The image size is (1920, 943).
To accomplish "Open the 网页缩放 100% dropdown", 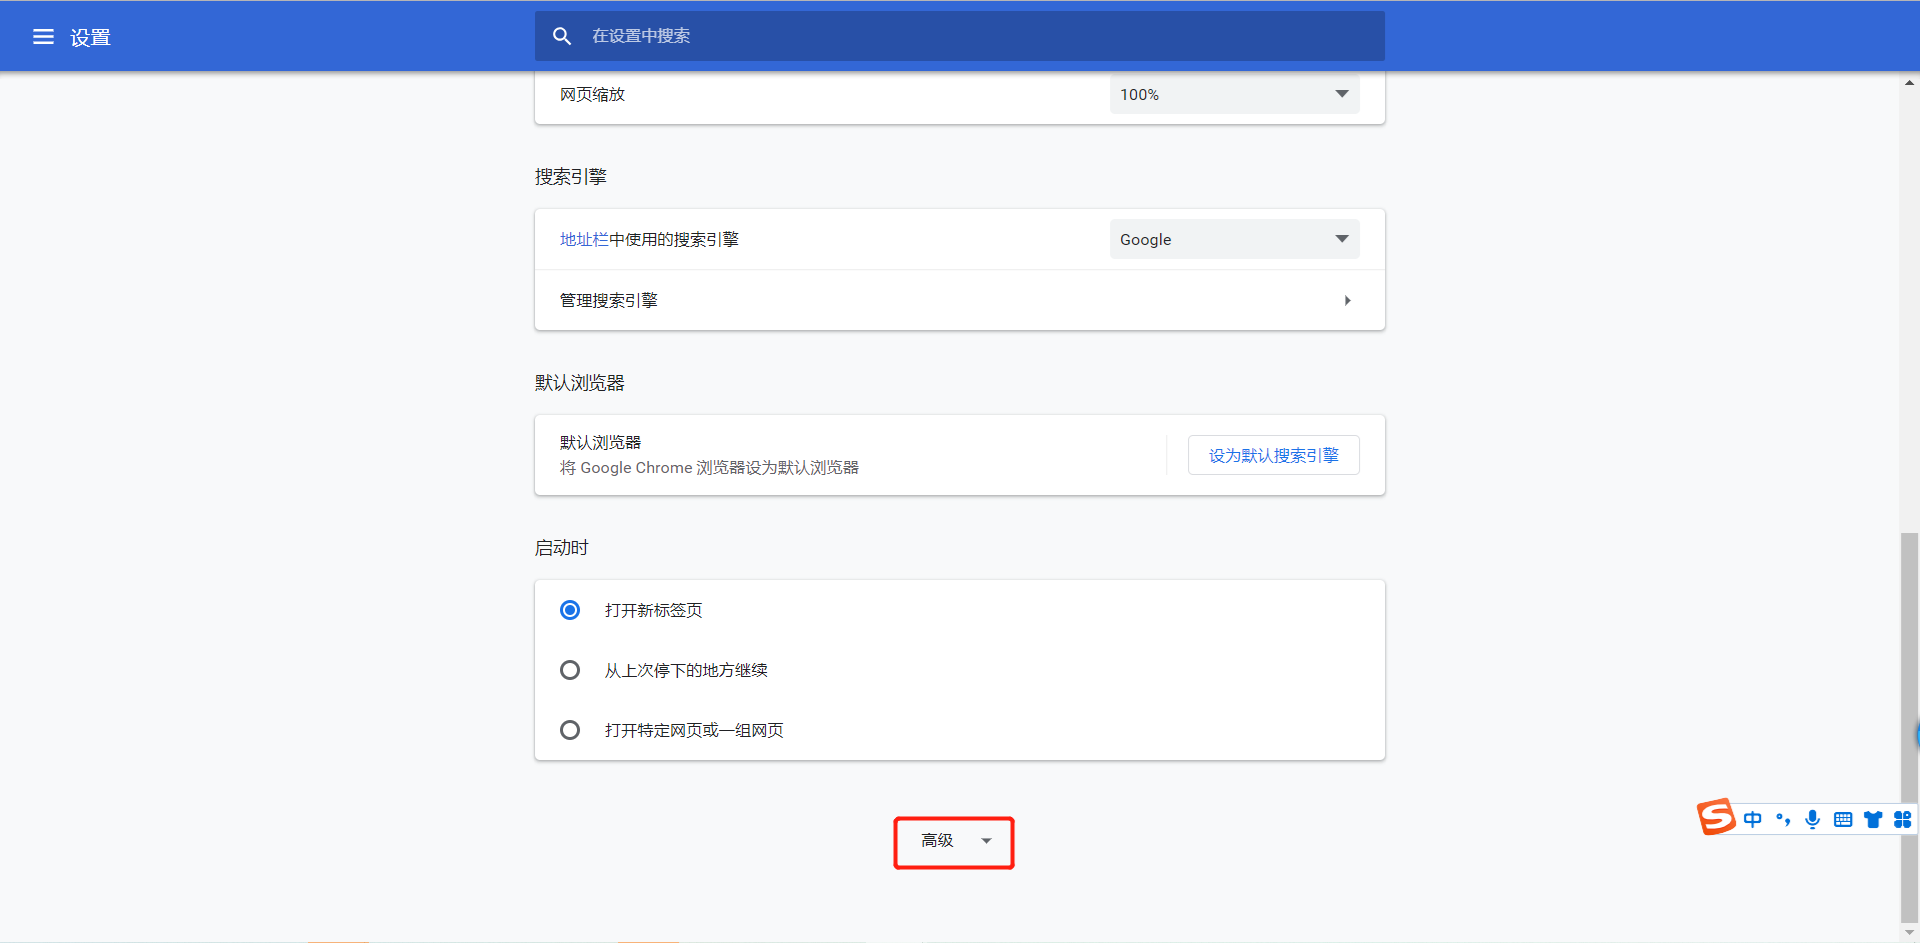I will (x=1234, y=94).
